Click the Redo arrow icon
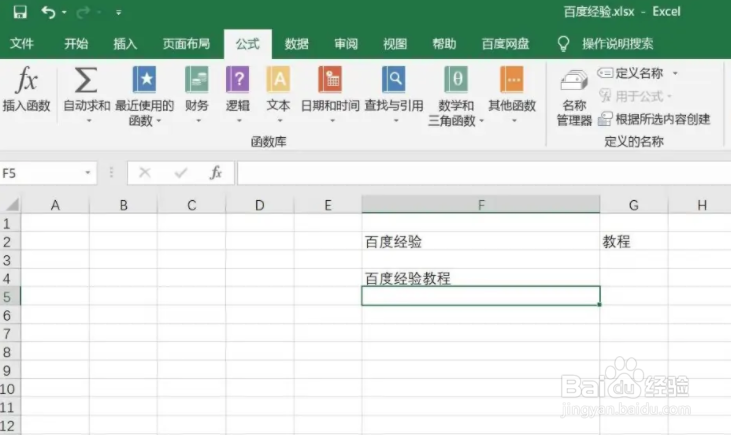This screenshot has width=731, height=435. (x=83, y=12)
